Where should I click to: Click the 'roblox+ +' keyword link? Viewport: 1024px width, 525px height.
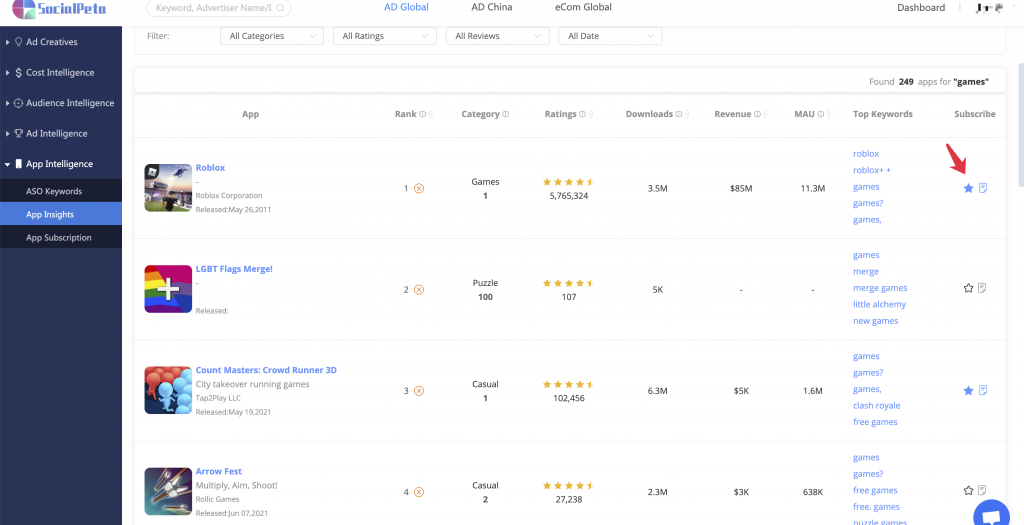click(x=872, y=170)
